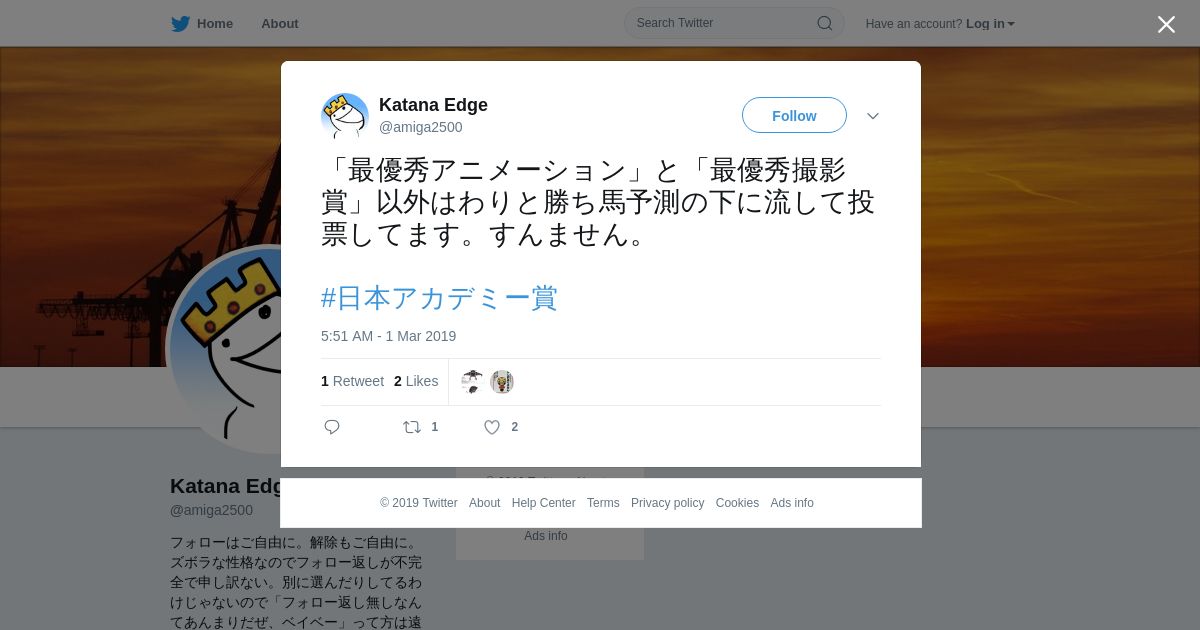
Task: Retweet the Katana Edge tweet
Action: point(412,427)
